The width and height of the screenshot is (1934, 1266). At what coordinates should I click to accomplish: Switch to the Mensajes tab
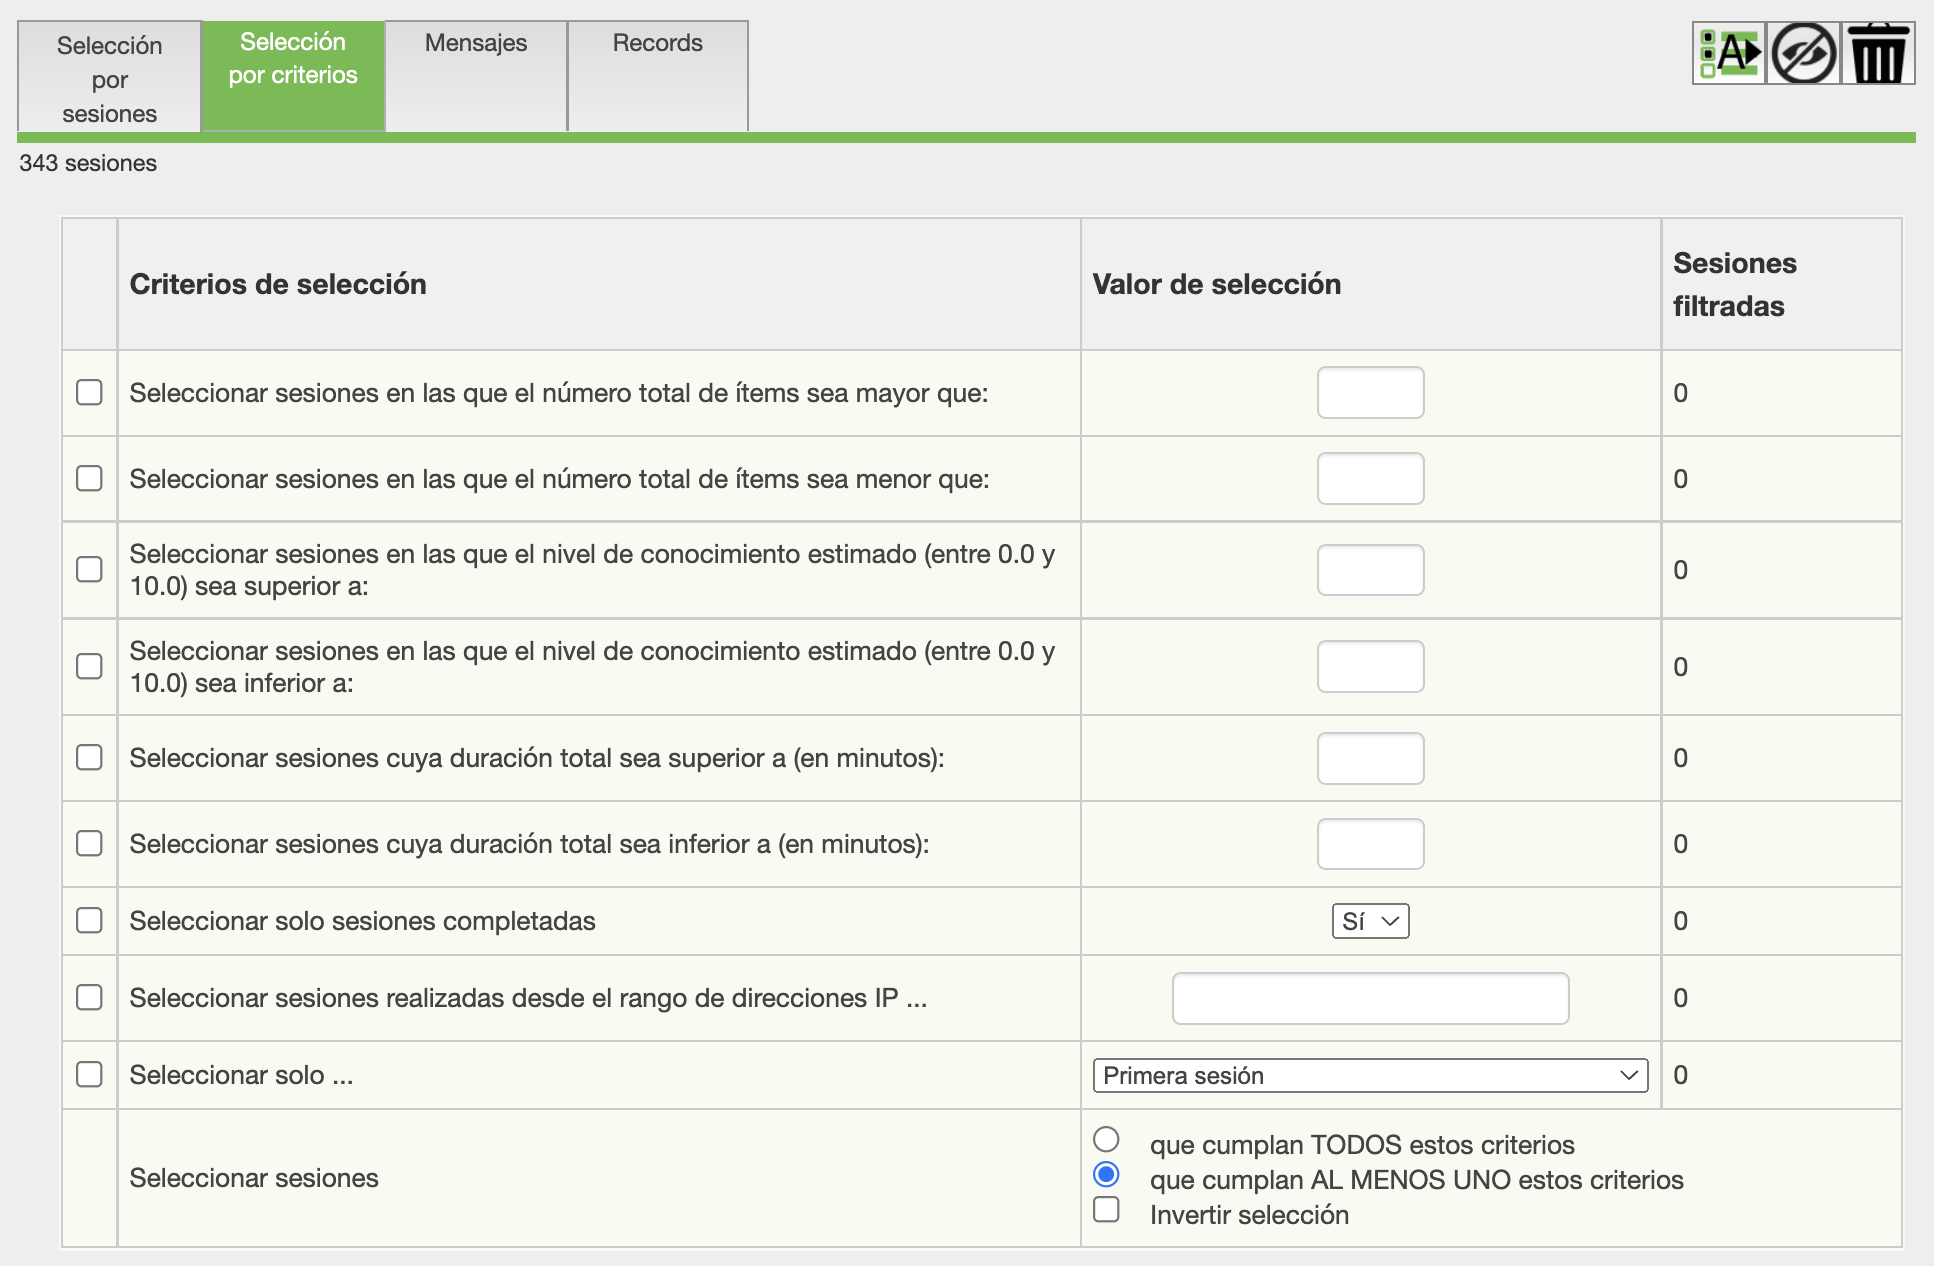coord(476,44)
